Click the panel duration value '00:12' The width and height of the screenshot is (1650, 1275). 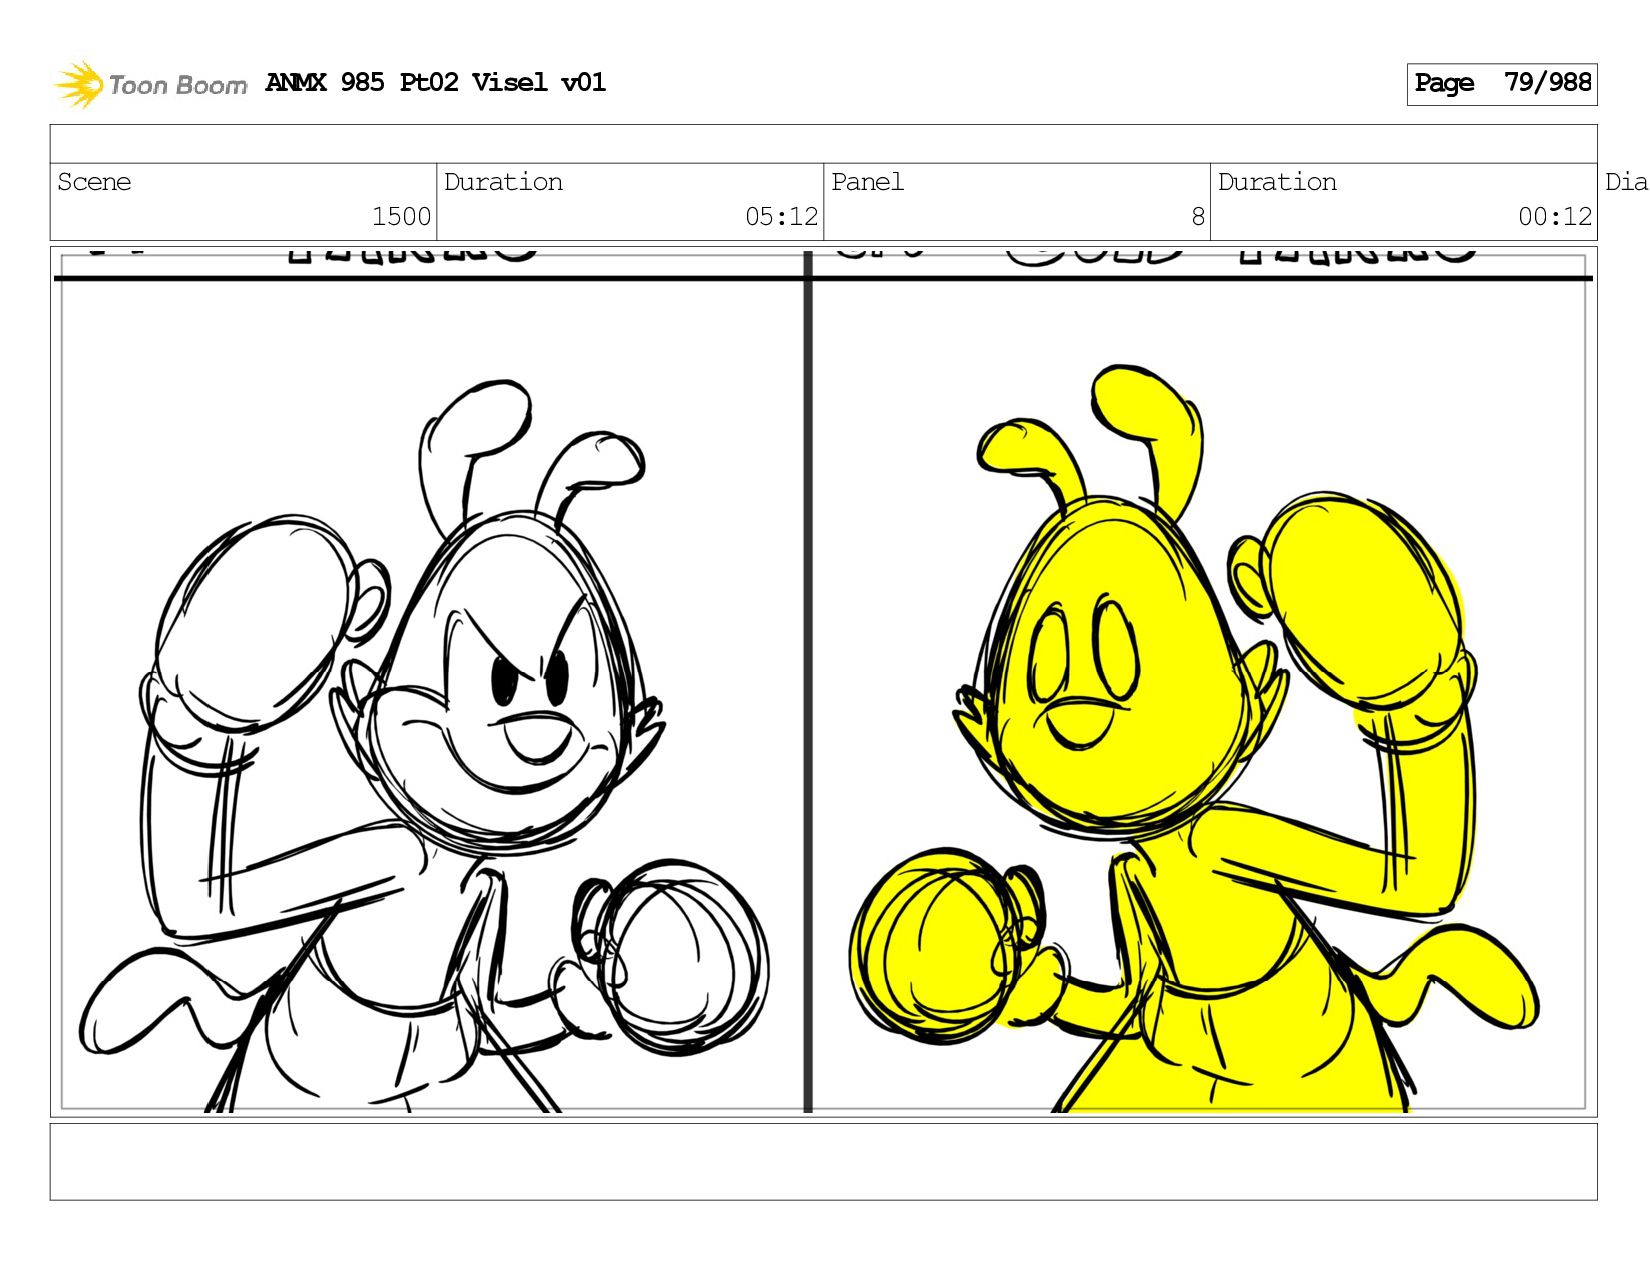1555,217
